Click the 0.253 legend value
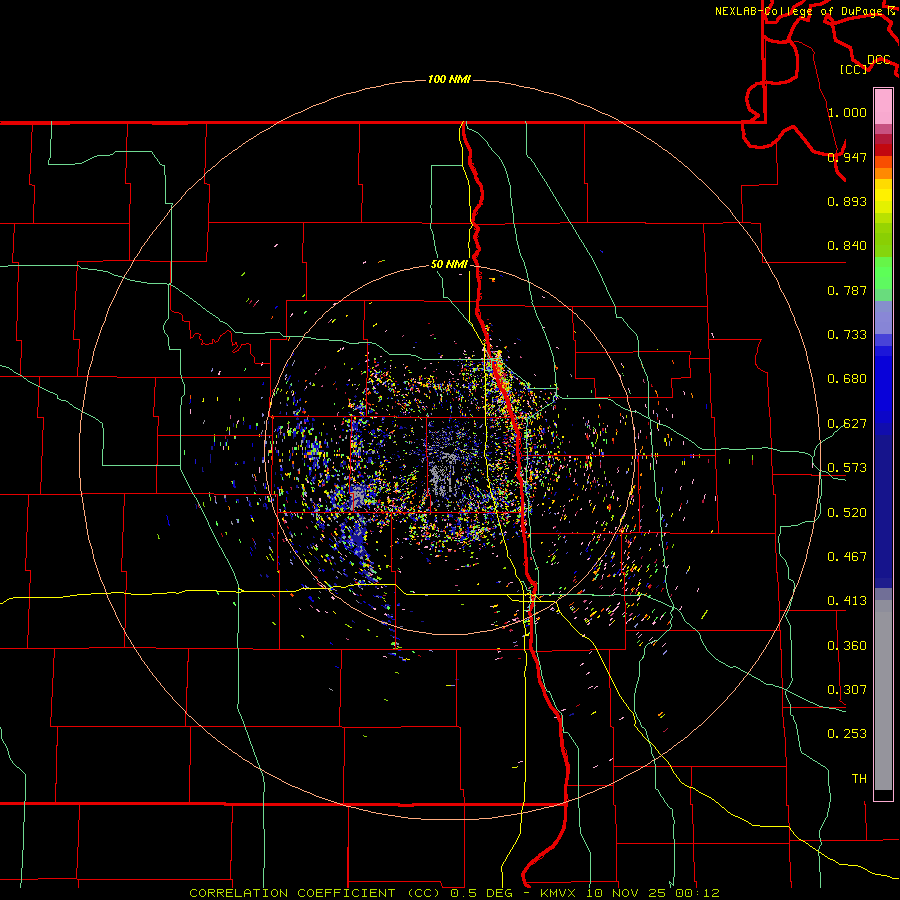The image size is (900, 900). click(x=847, y=734)
